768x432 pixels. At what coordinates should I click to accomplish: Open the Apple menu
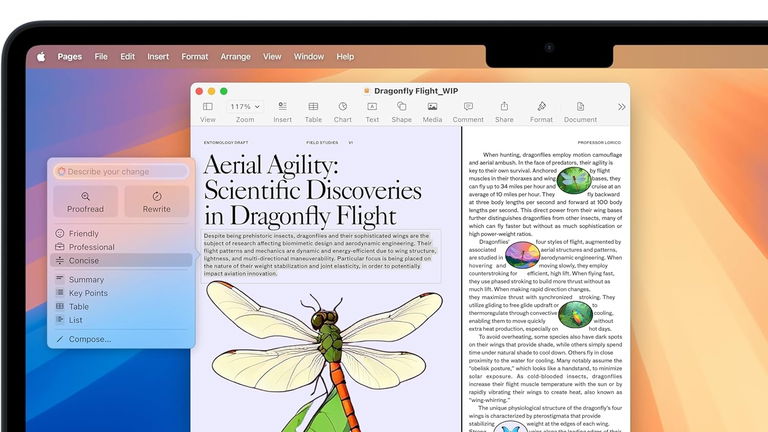point(41,57)
